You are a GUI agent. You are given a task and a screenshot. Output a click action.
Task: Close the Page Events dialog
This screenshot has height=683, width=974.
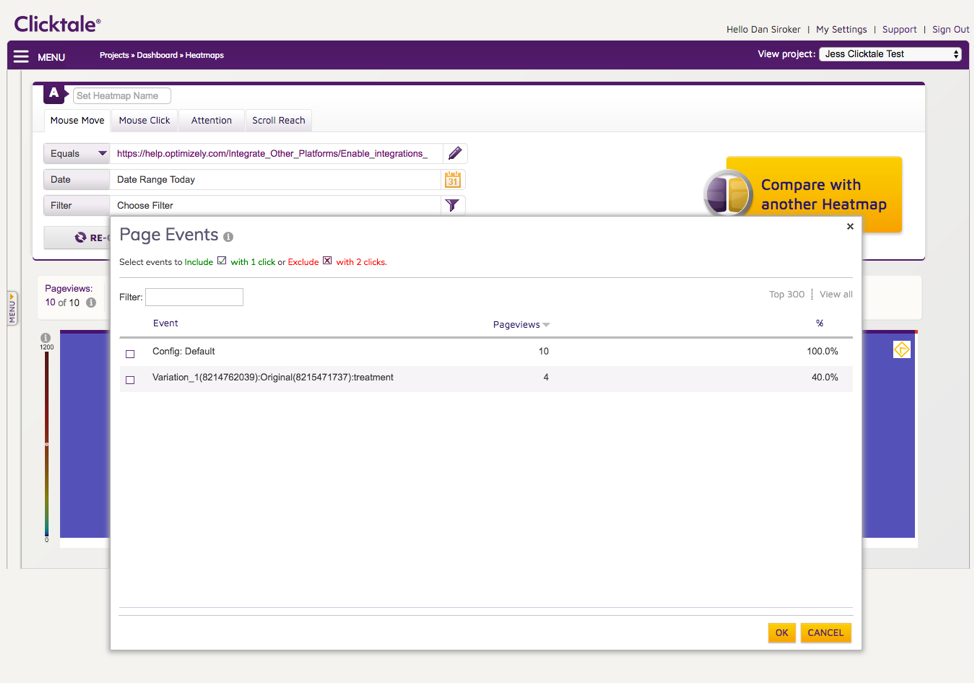pyautogui.click(x=850, y=227)
